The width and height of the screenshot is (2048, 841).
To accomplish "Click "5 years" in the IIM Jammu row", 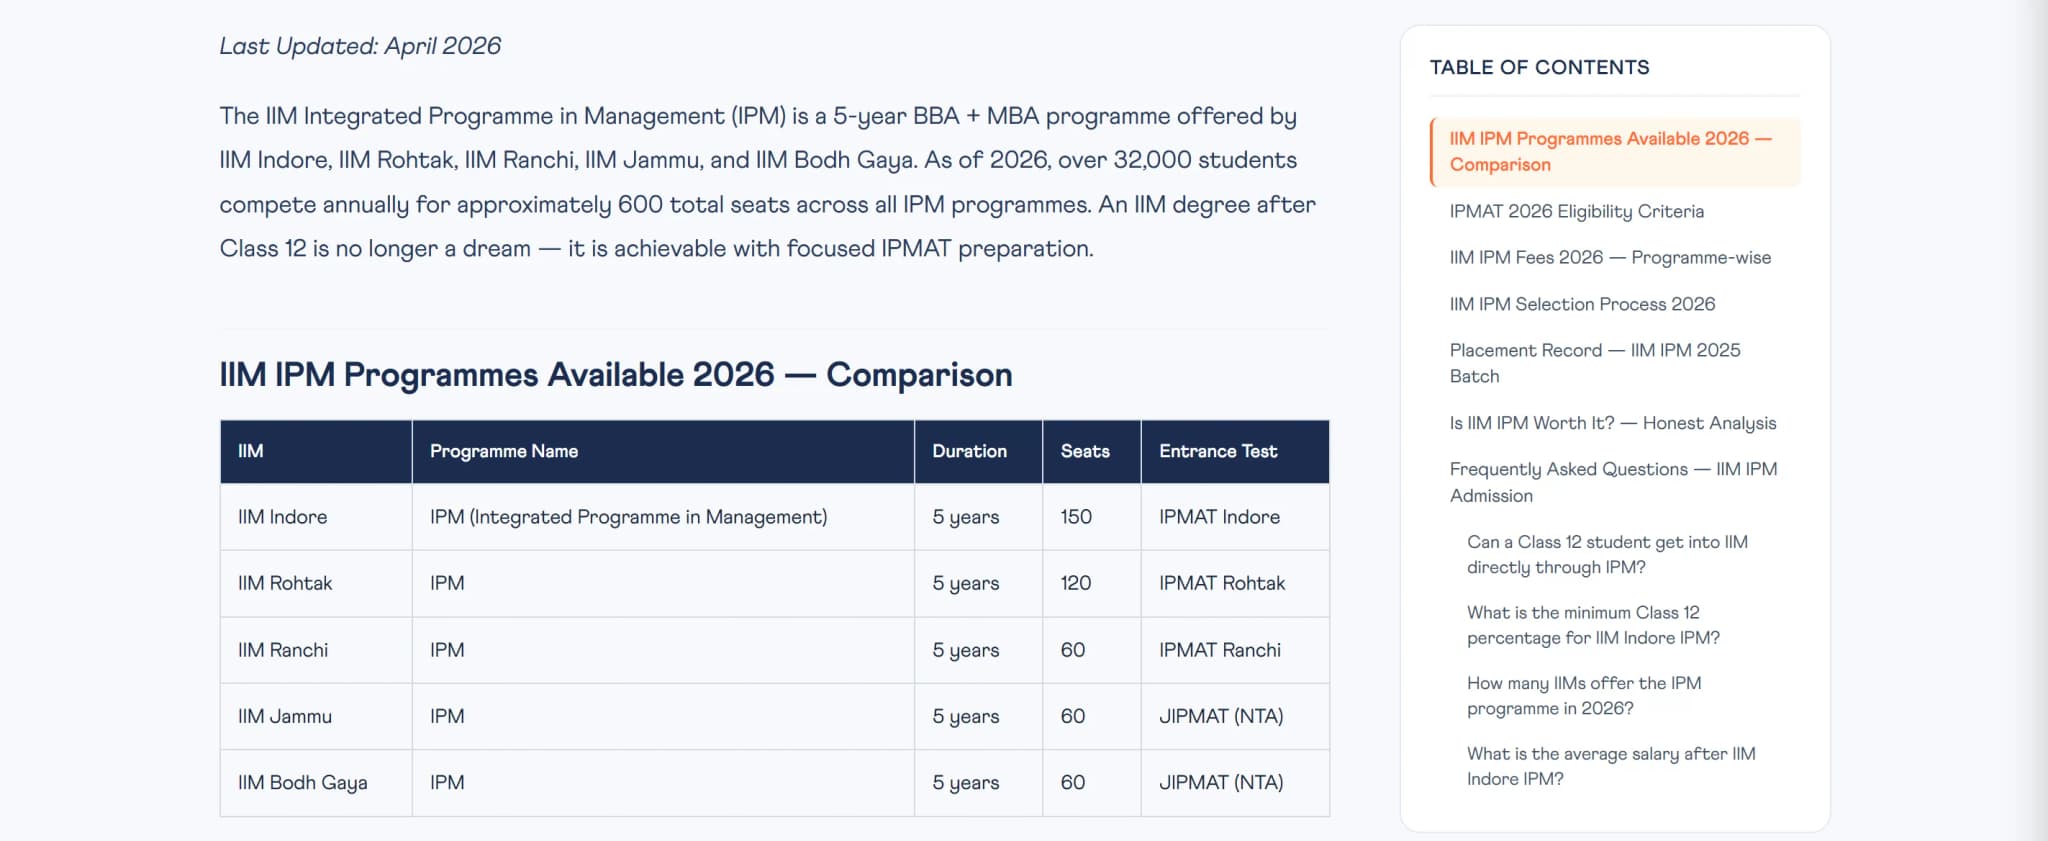I will [978, 717].
